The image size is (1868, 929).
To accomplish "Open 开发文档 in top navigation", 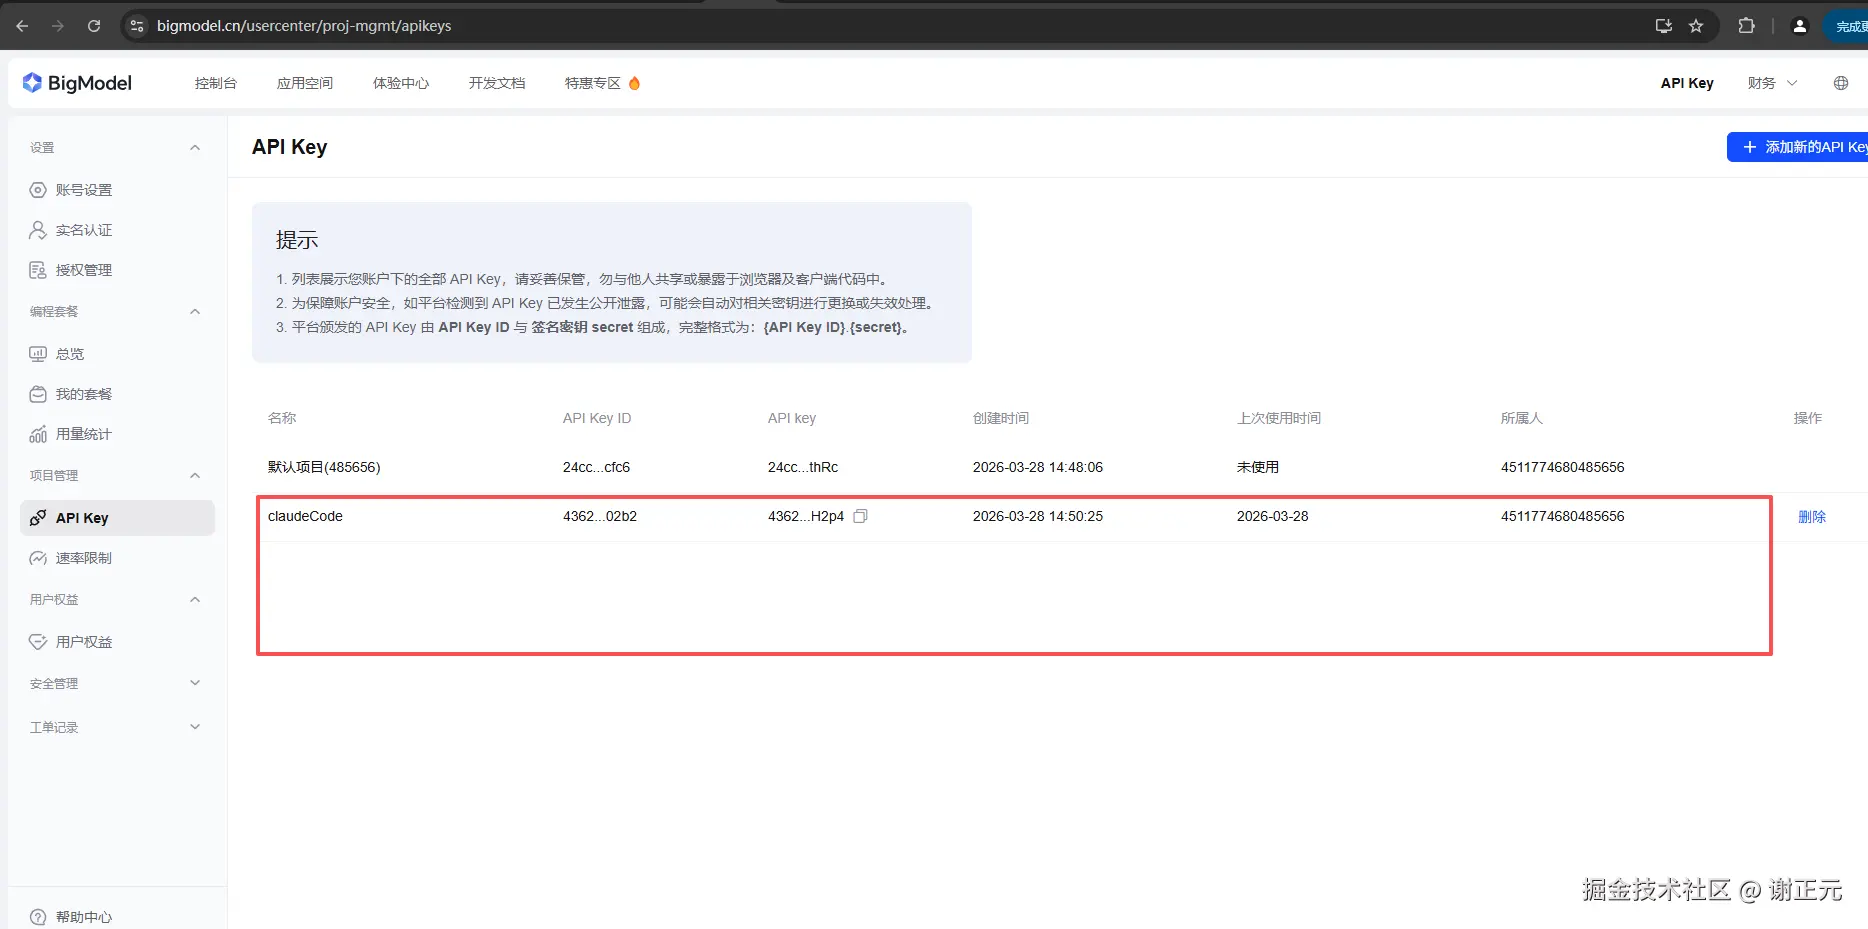I will pyautogui.click(x=497, y=83).
